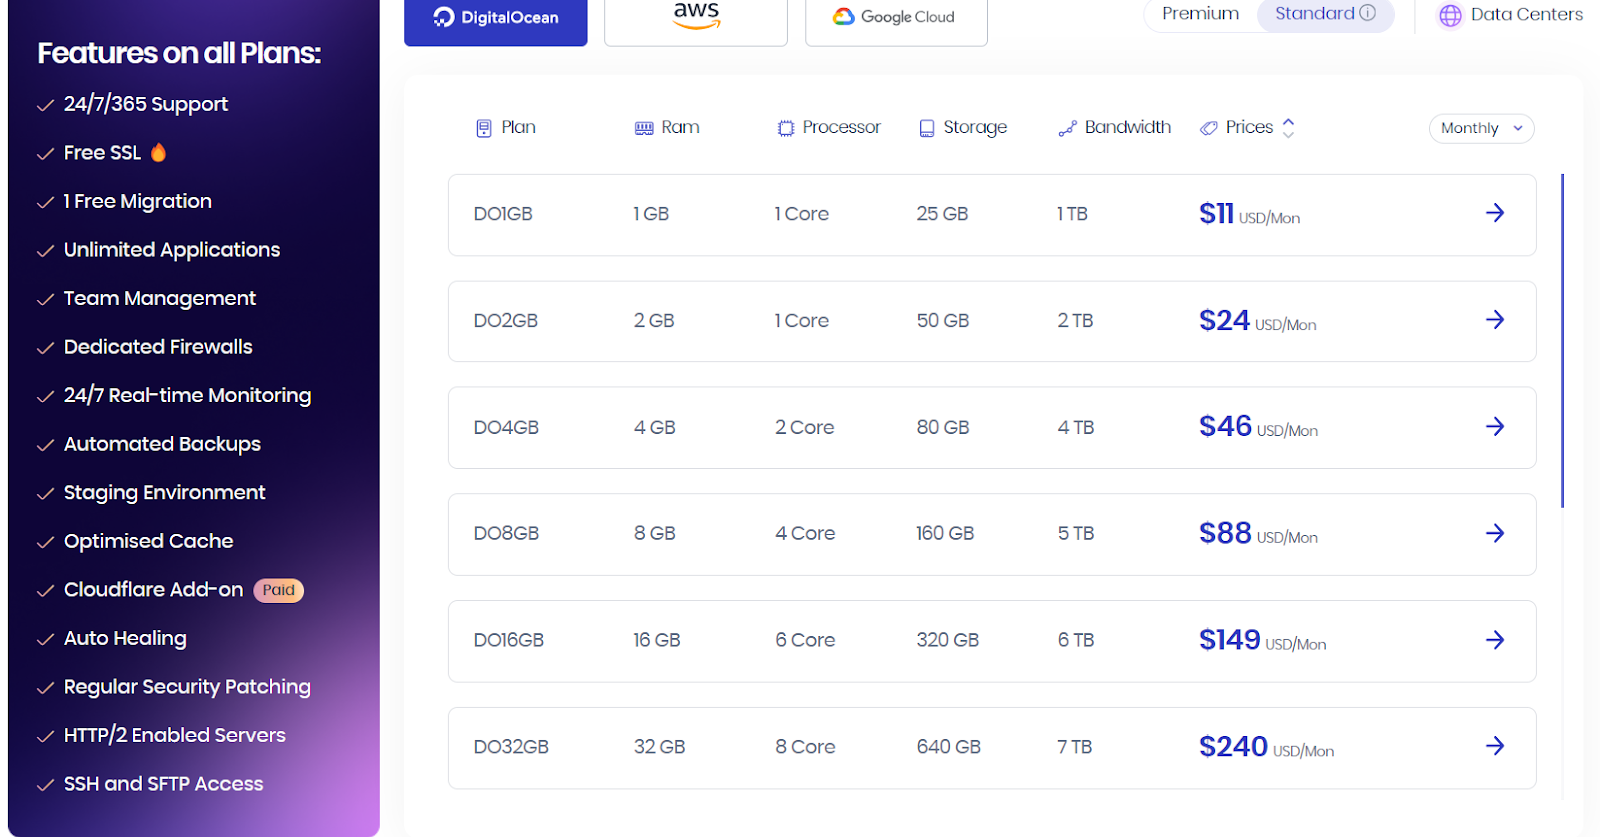The width and height of the screenshot is (1600, 837).
Task: Sort plans by Prices arrows
Action: point(1288,128)
